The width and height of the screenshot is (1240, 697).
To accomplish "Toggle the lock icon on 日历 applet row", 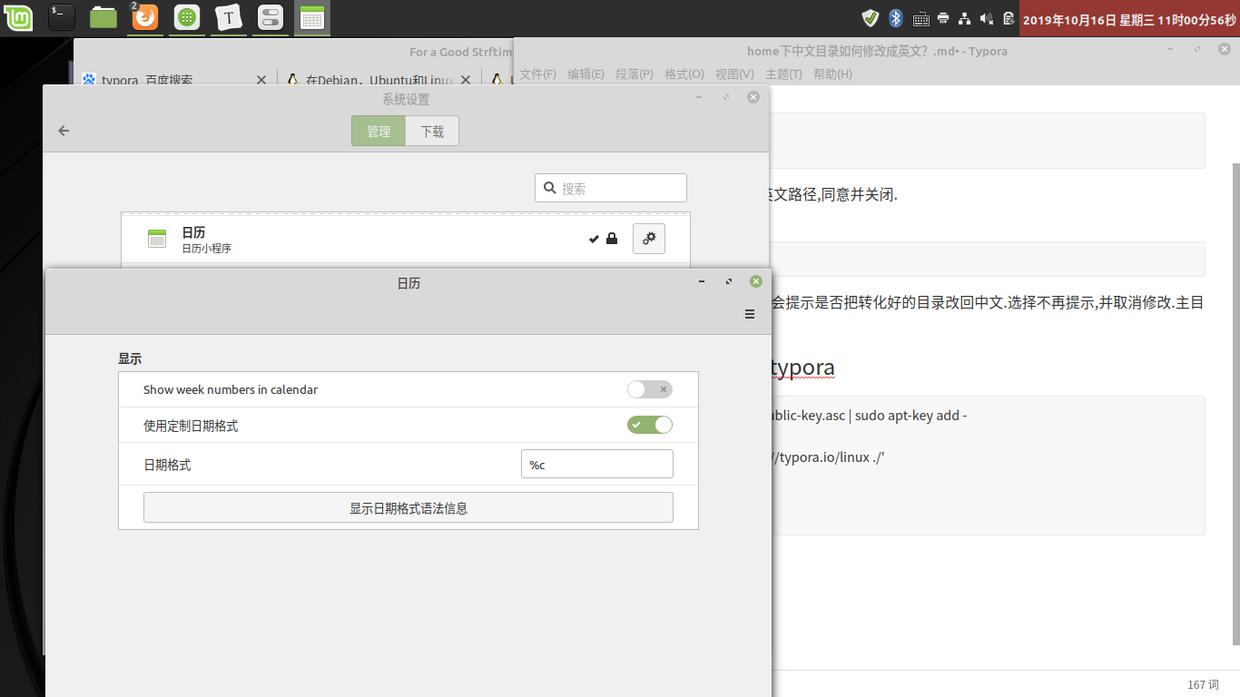I will pyautogui.click(x=611, y=239).
